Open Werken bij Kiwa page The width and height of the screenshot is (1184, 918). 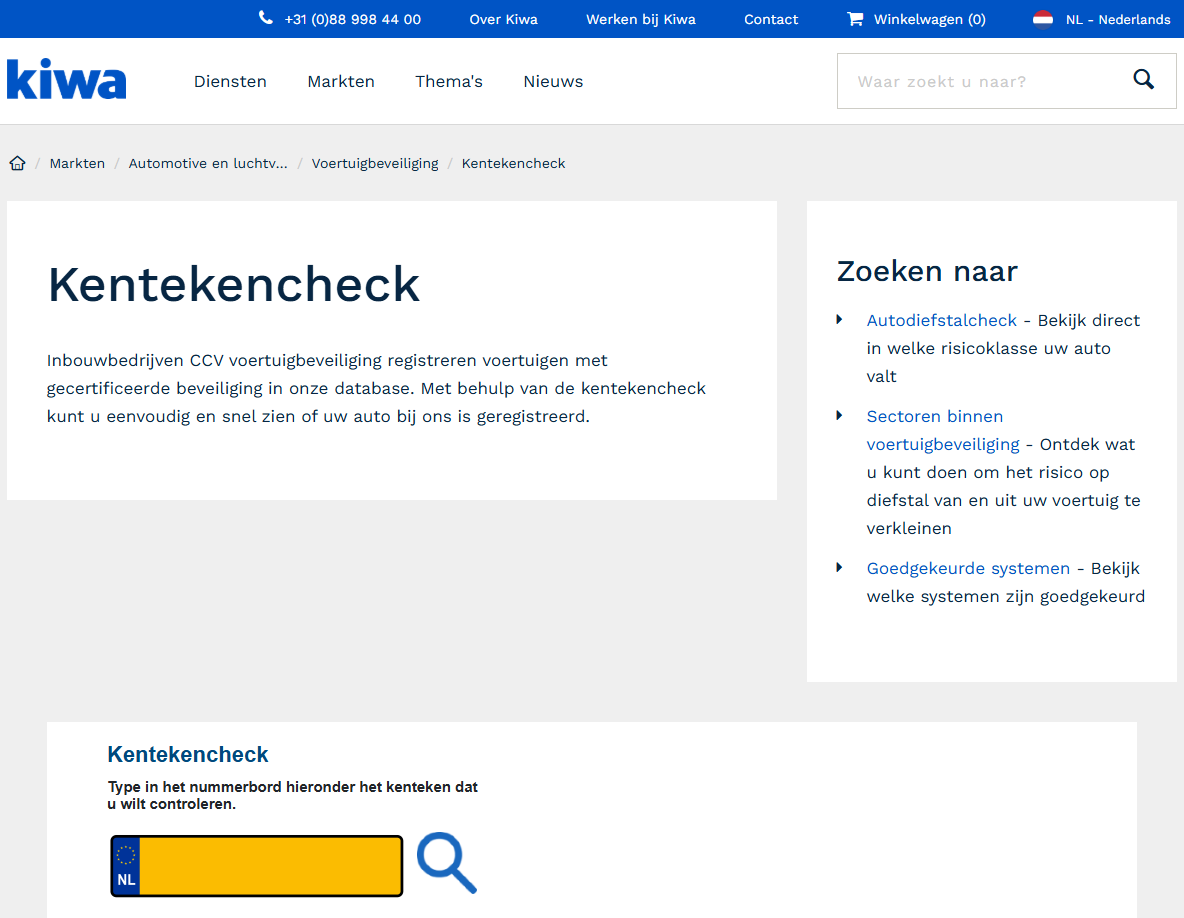(640, 20)
